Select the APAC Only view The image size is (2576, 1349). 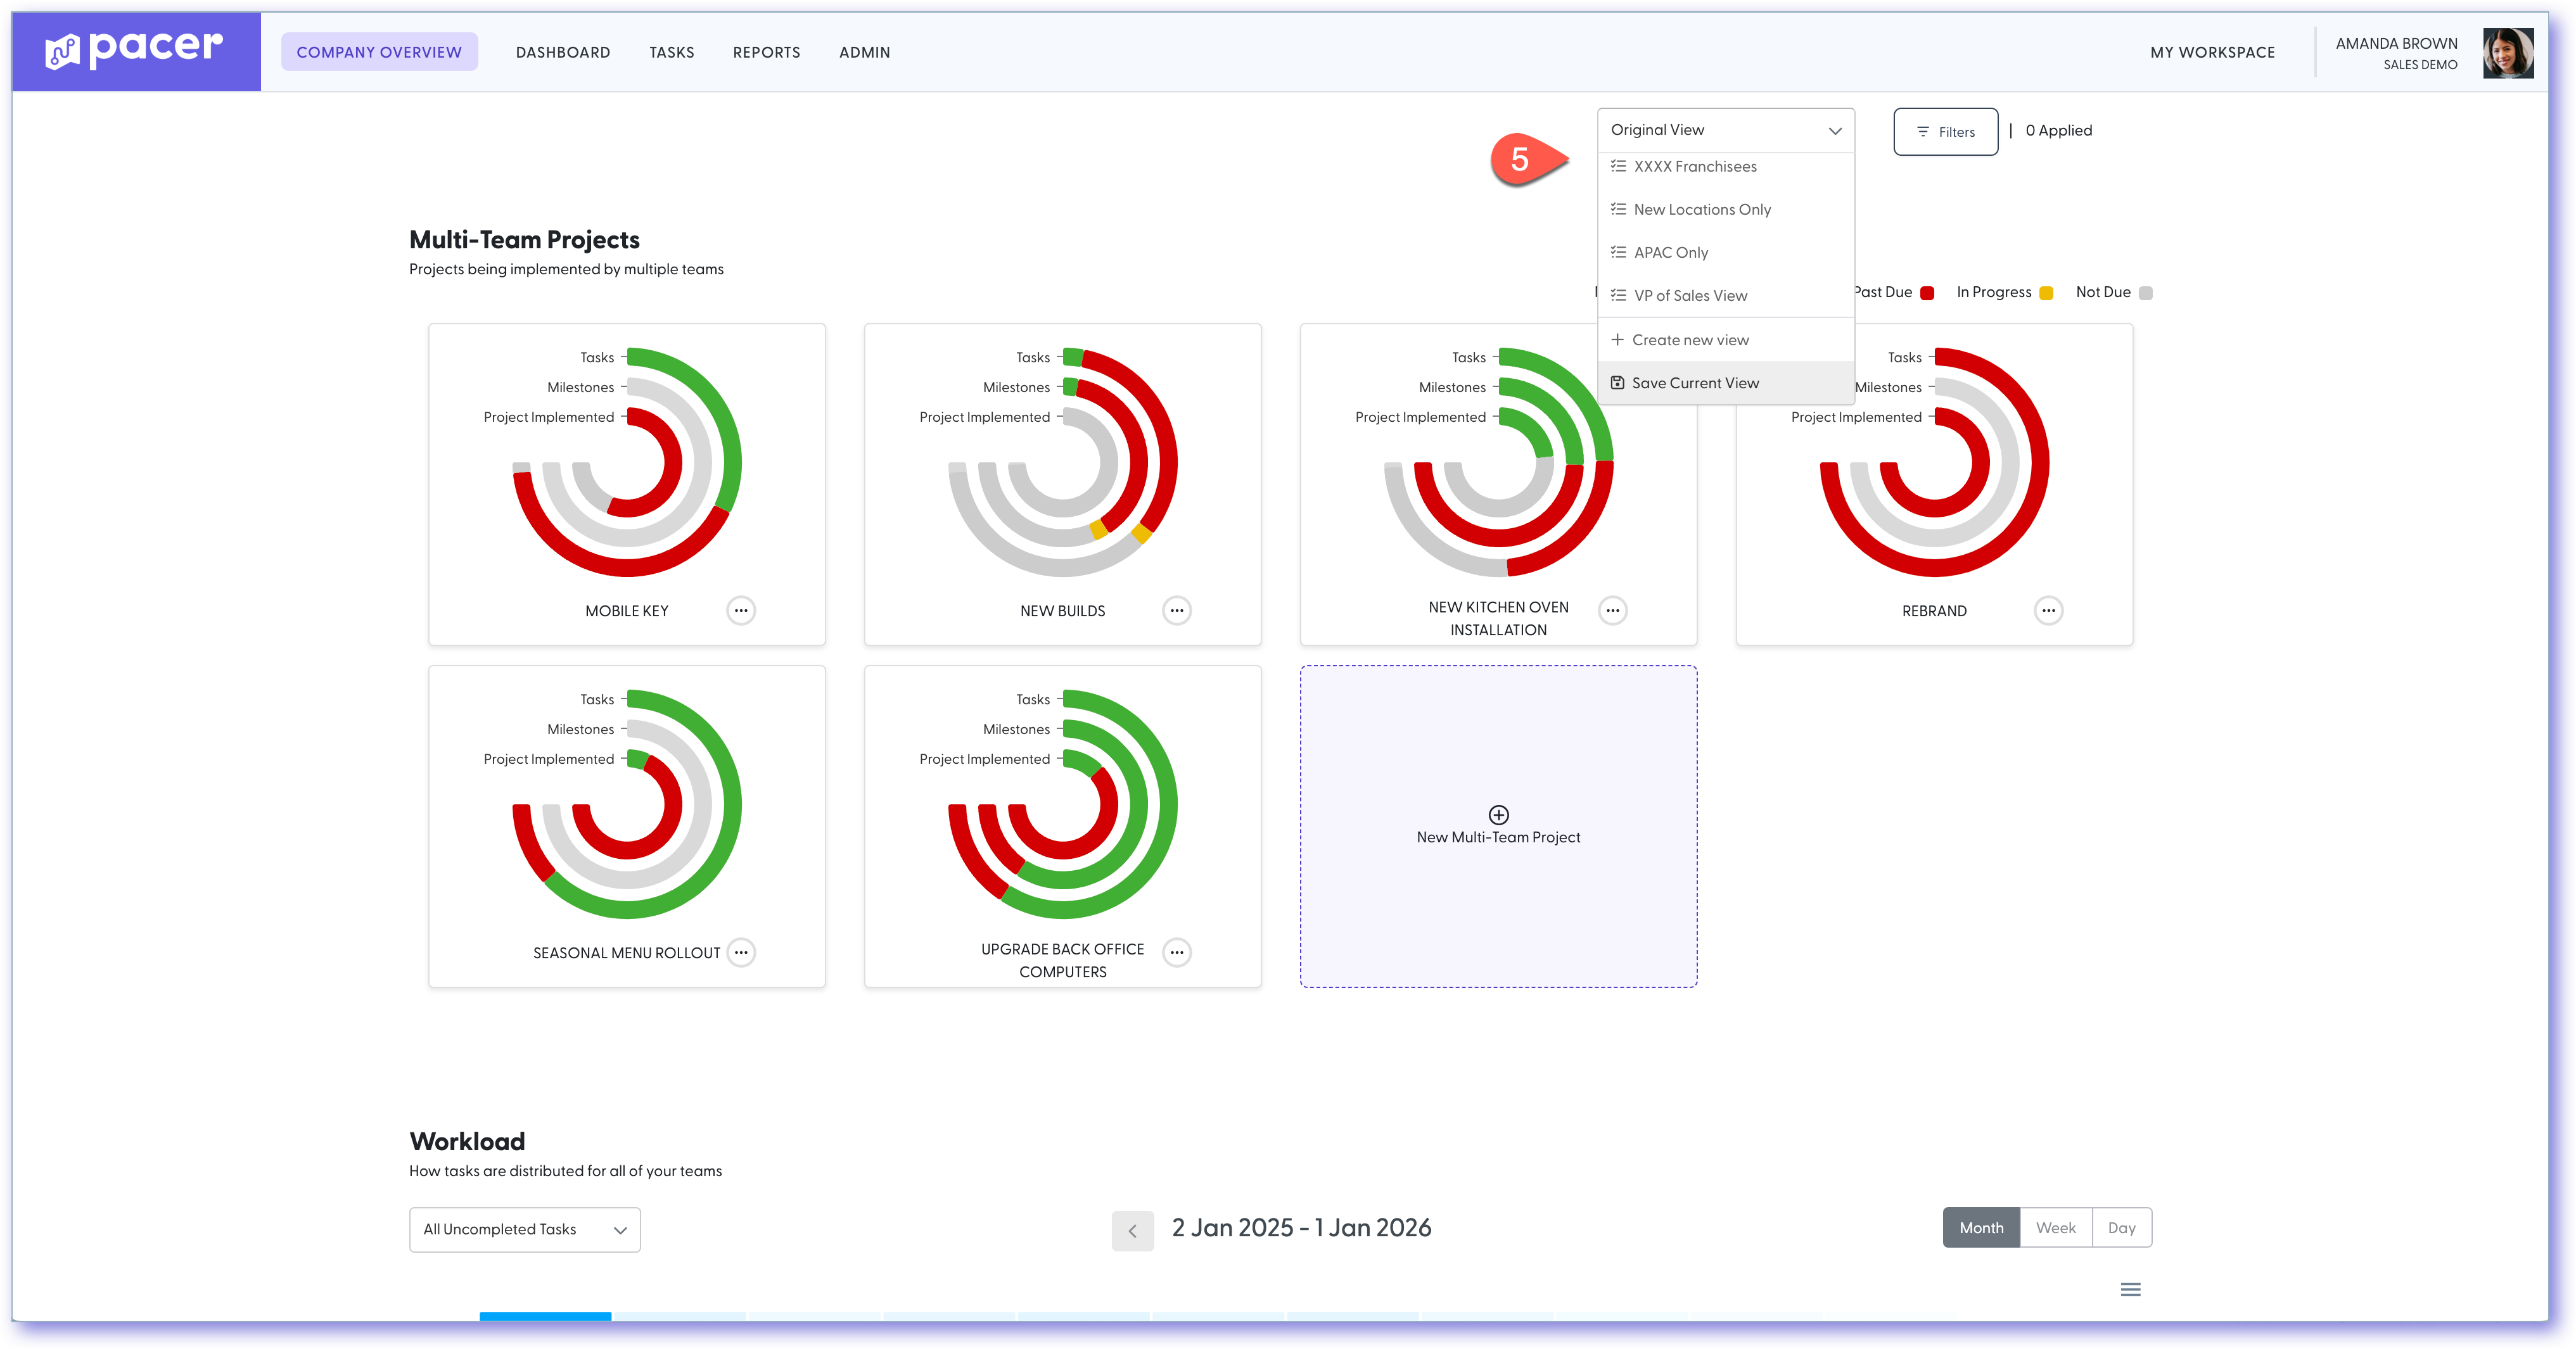(x=1726, y=252)
